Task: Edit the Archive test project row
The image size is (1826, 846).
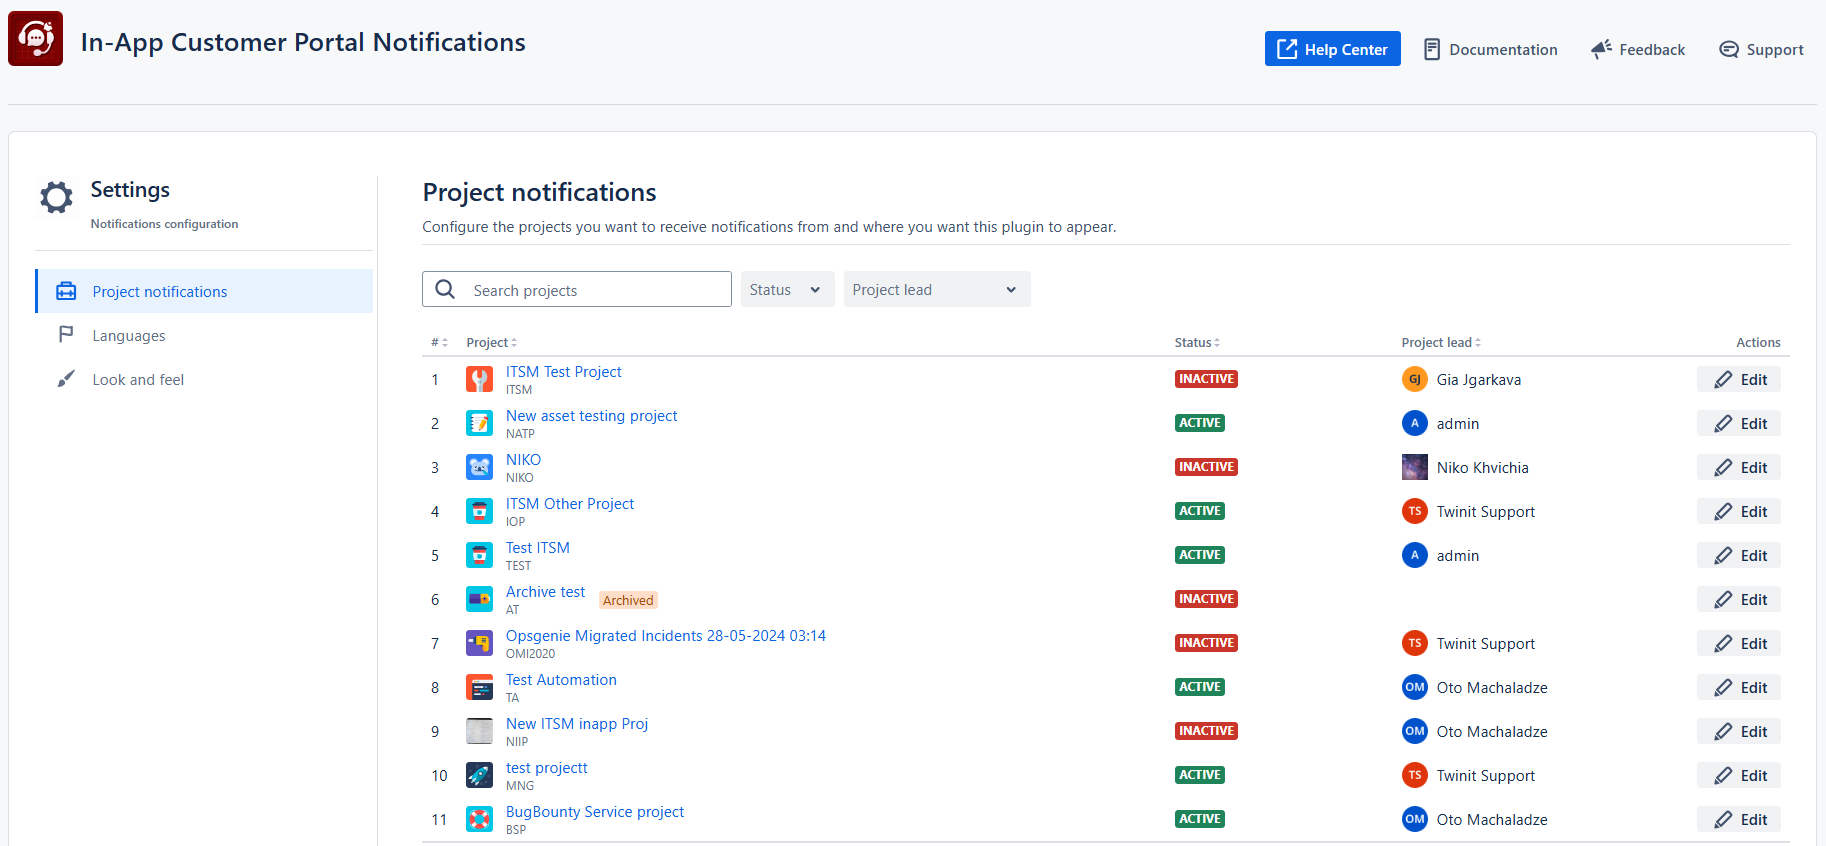Action: click(1739, 599)
